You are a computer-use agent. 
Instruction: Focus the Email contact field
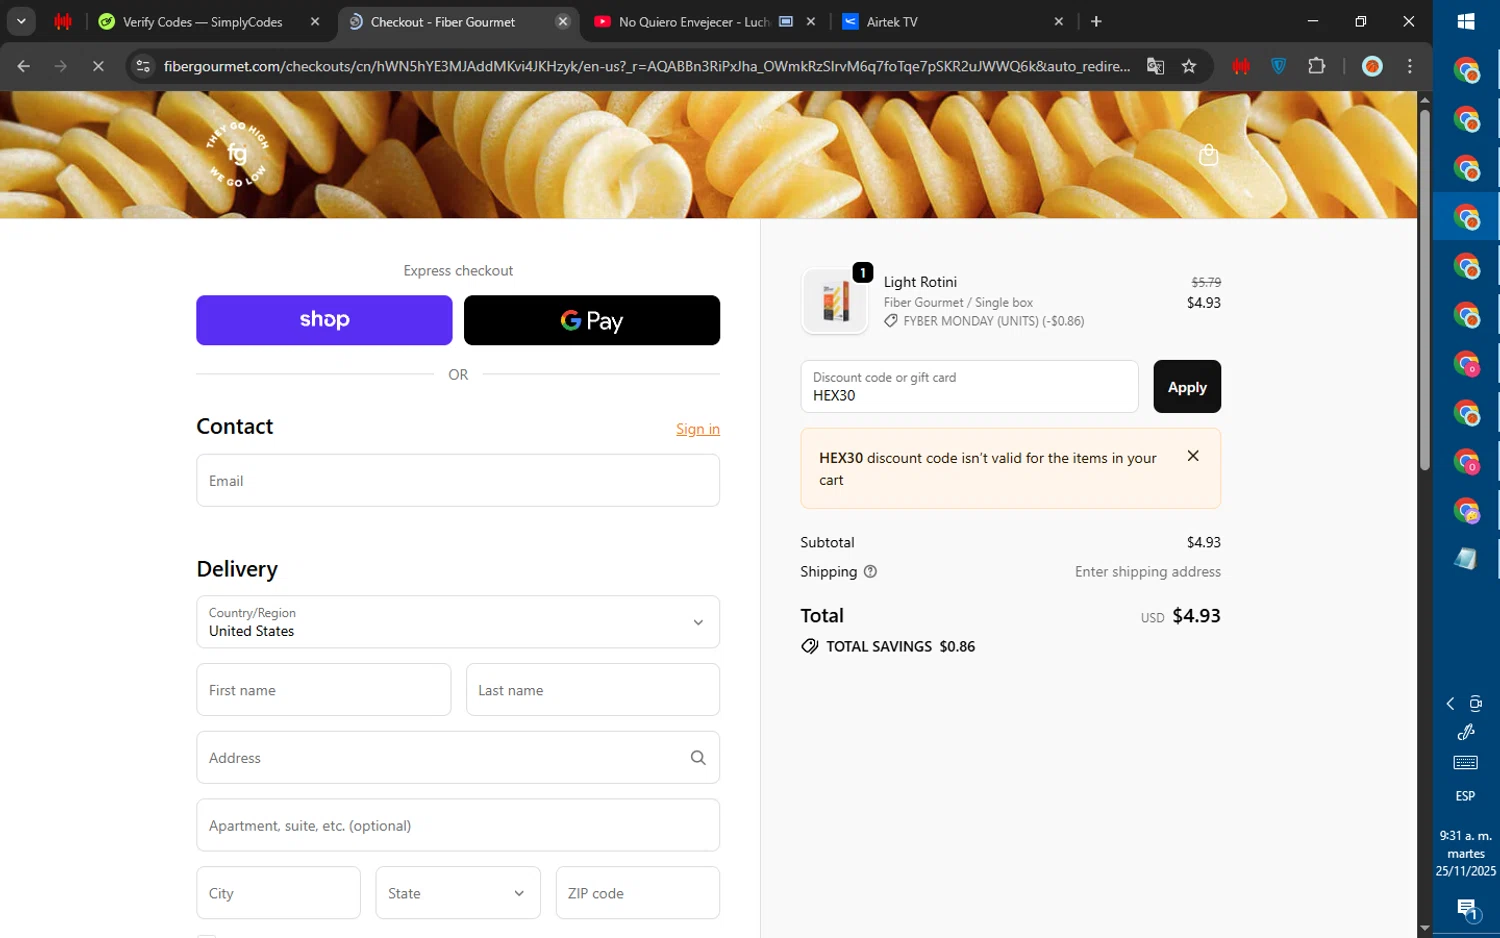458,480
